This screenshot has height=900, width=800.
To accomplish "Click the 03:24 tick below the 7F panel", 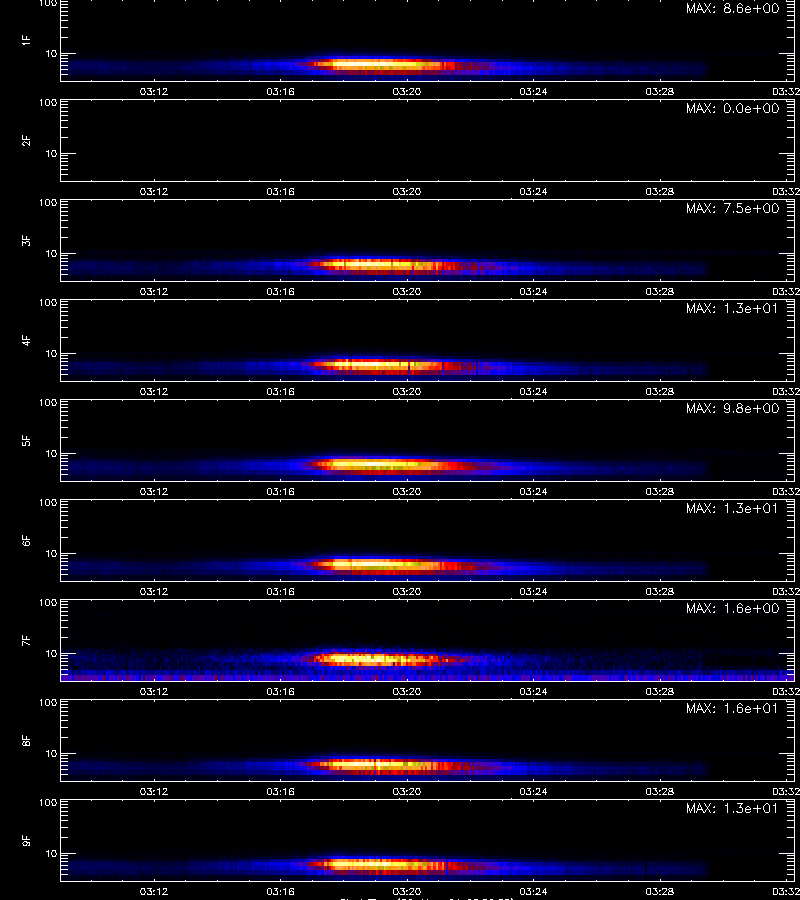I will click(533, 691).
